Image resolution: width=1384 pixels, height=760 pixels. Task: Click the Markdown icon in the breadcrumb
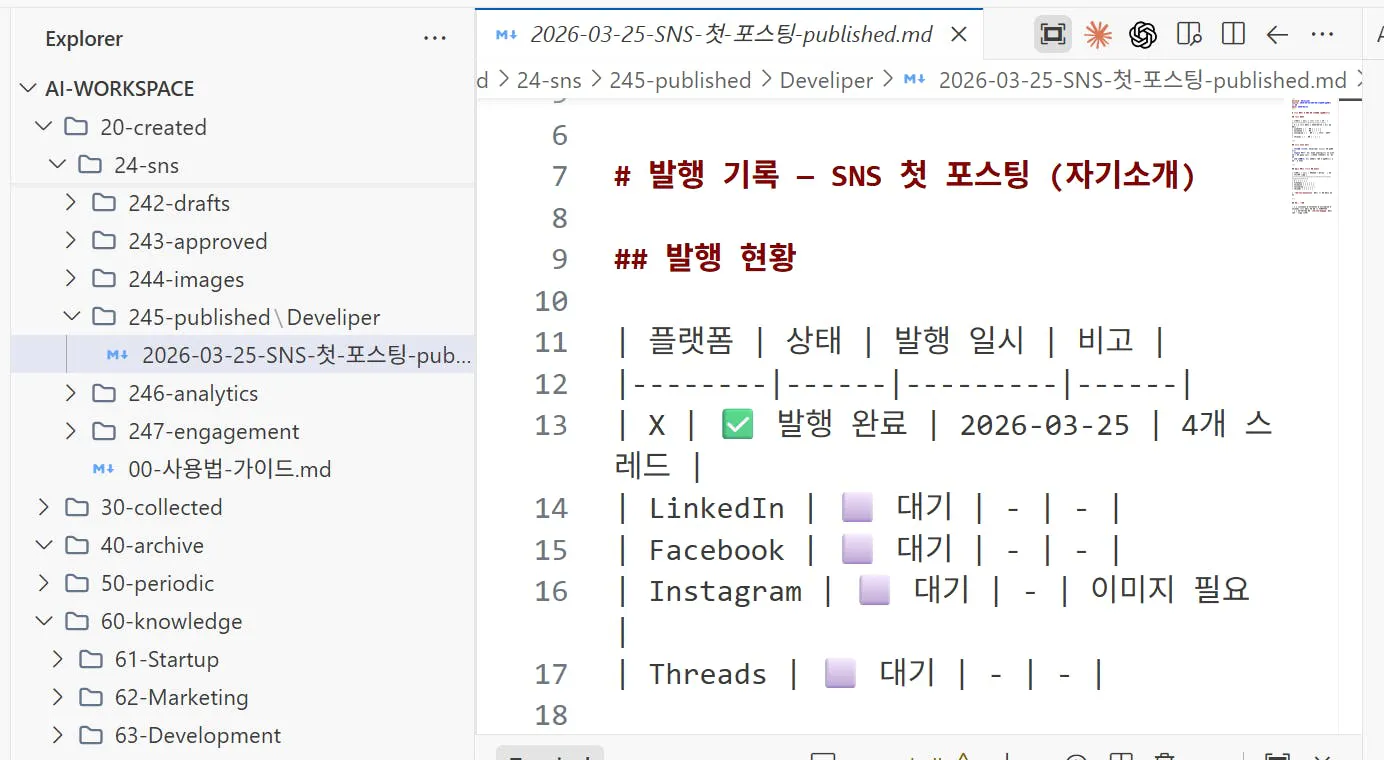pos(914,80)
